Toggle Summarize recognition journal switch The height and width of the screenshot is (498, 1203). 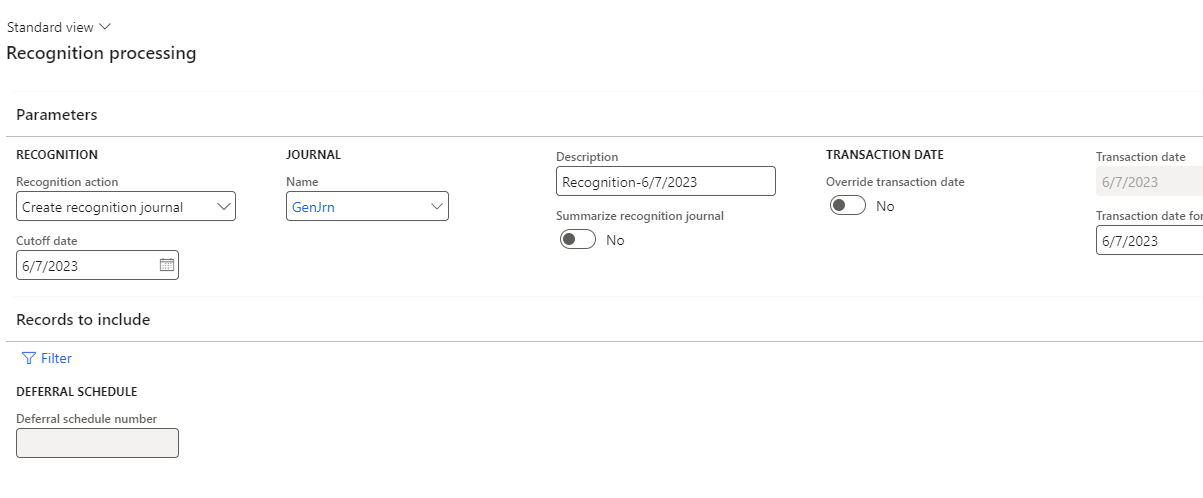(578, 240)
